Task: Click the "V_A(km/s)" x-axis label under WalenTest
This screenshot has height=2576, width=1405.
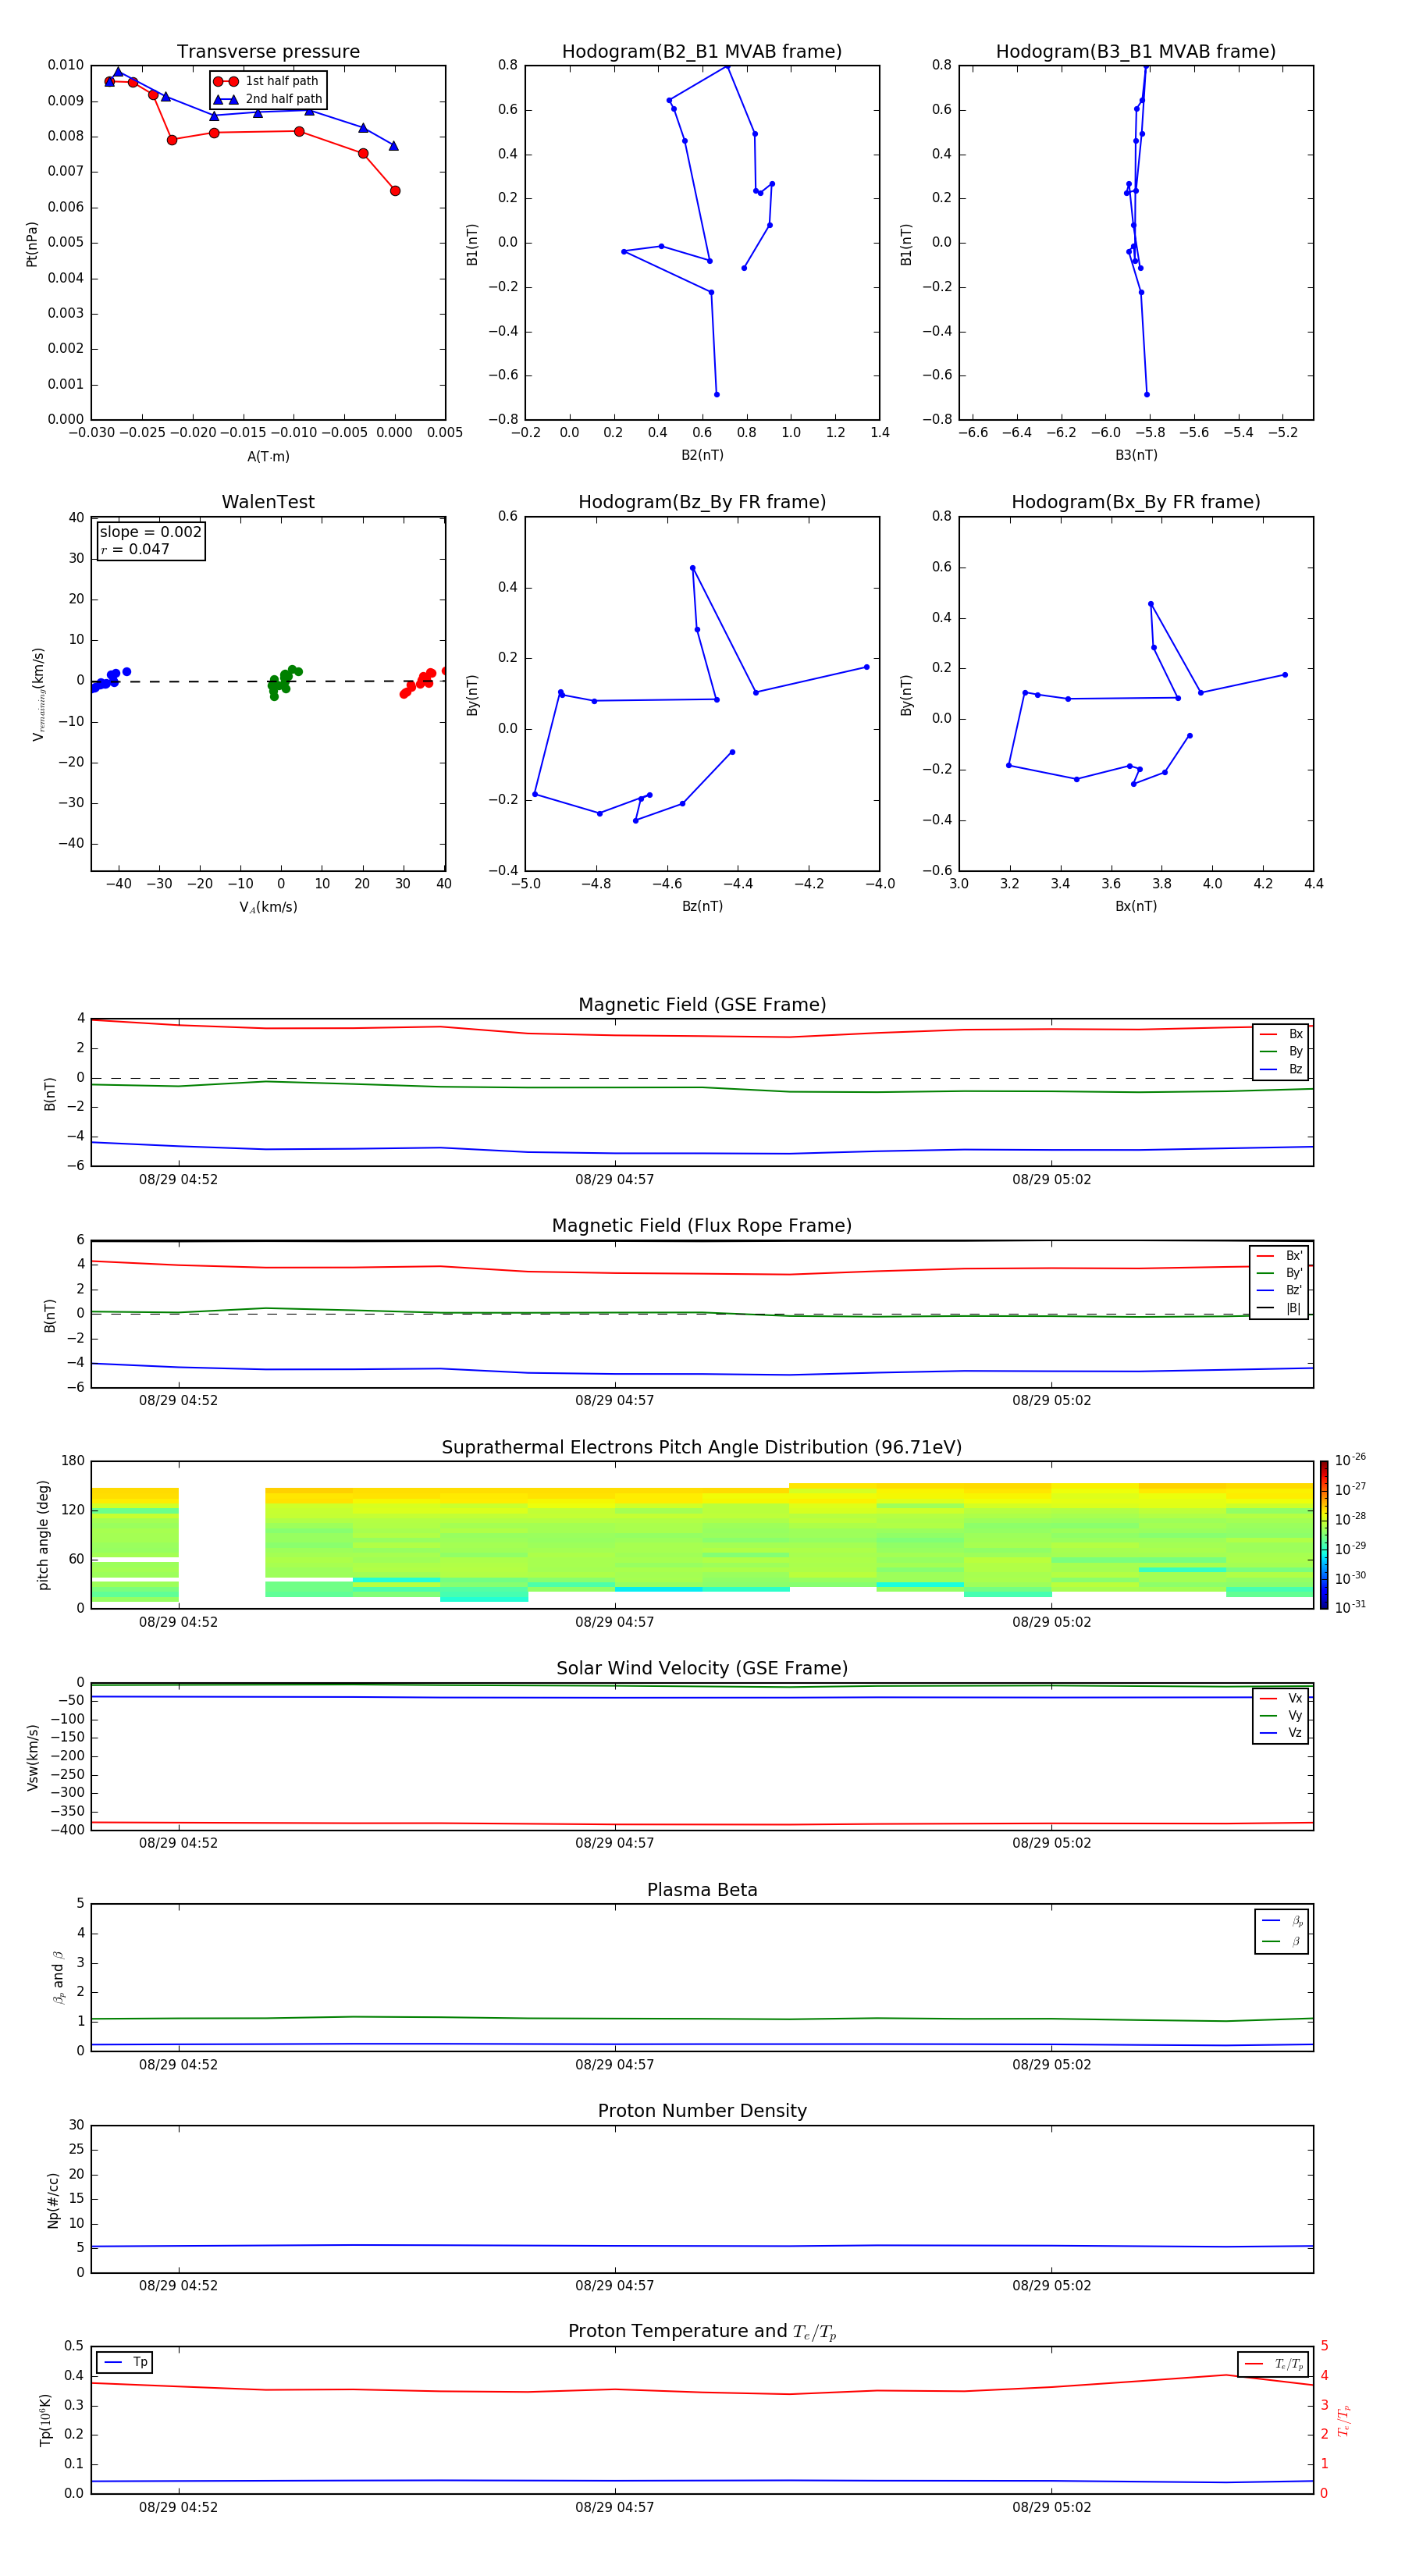Action: coord(268,907)
